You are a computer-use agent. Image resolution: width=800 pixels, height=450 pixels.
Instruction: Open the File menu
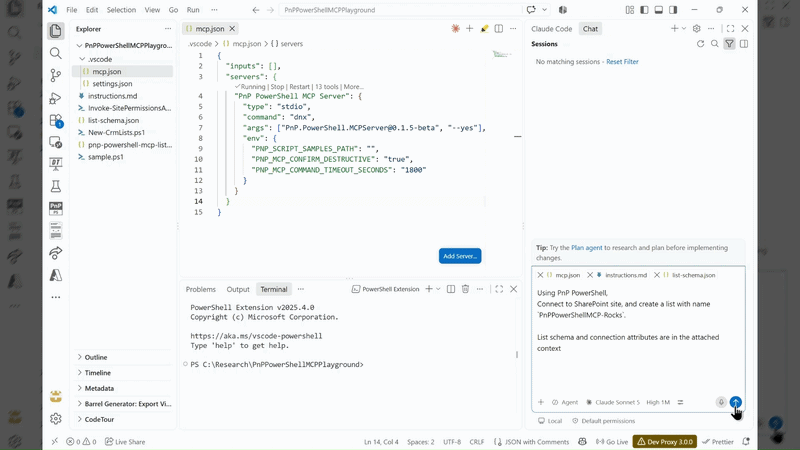pyautogui.click(x=72, y=10)
